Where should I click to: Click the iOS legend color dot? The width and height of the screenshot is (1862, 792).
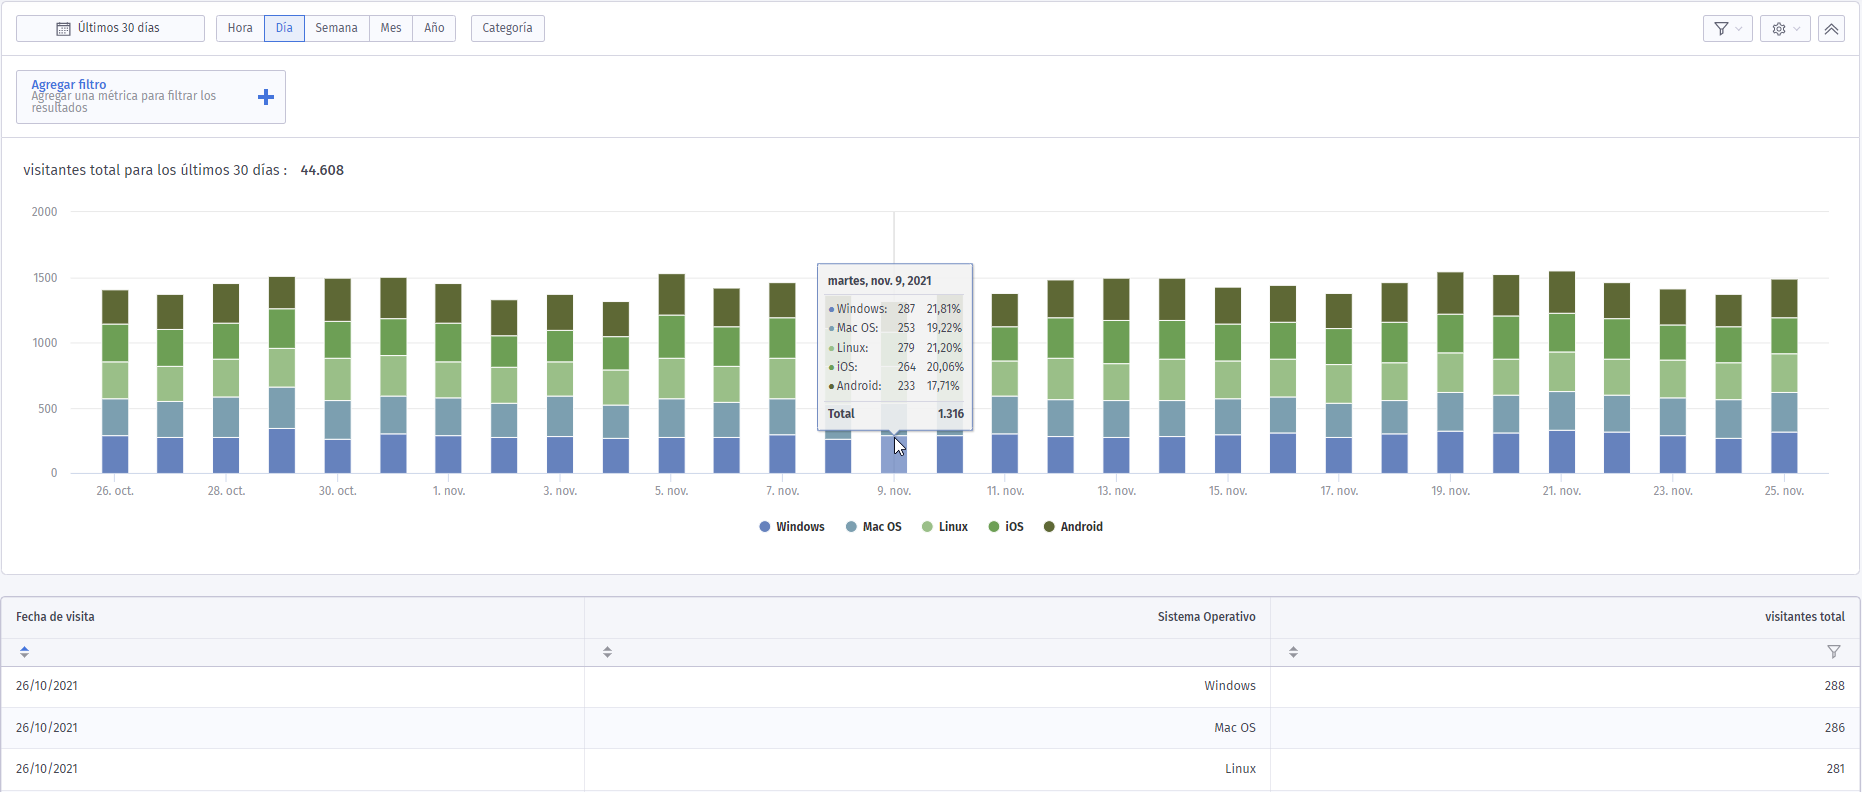coord(994,527)
